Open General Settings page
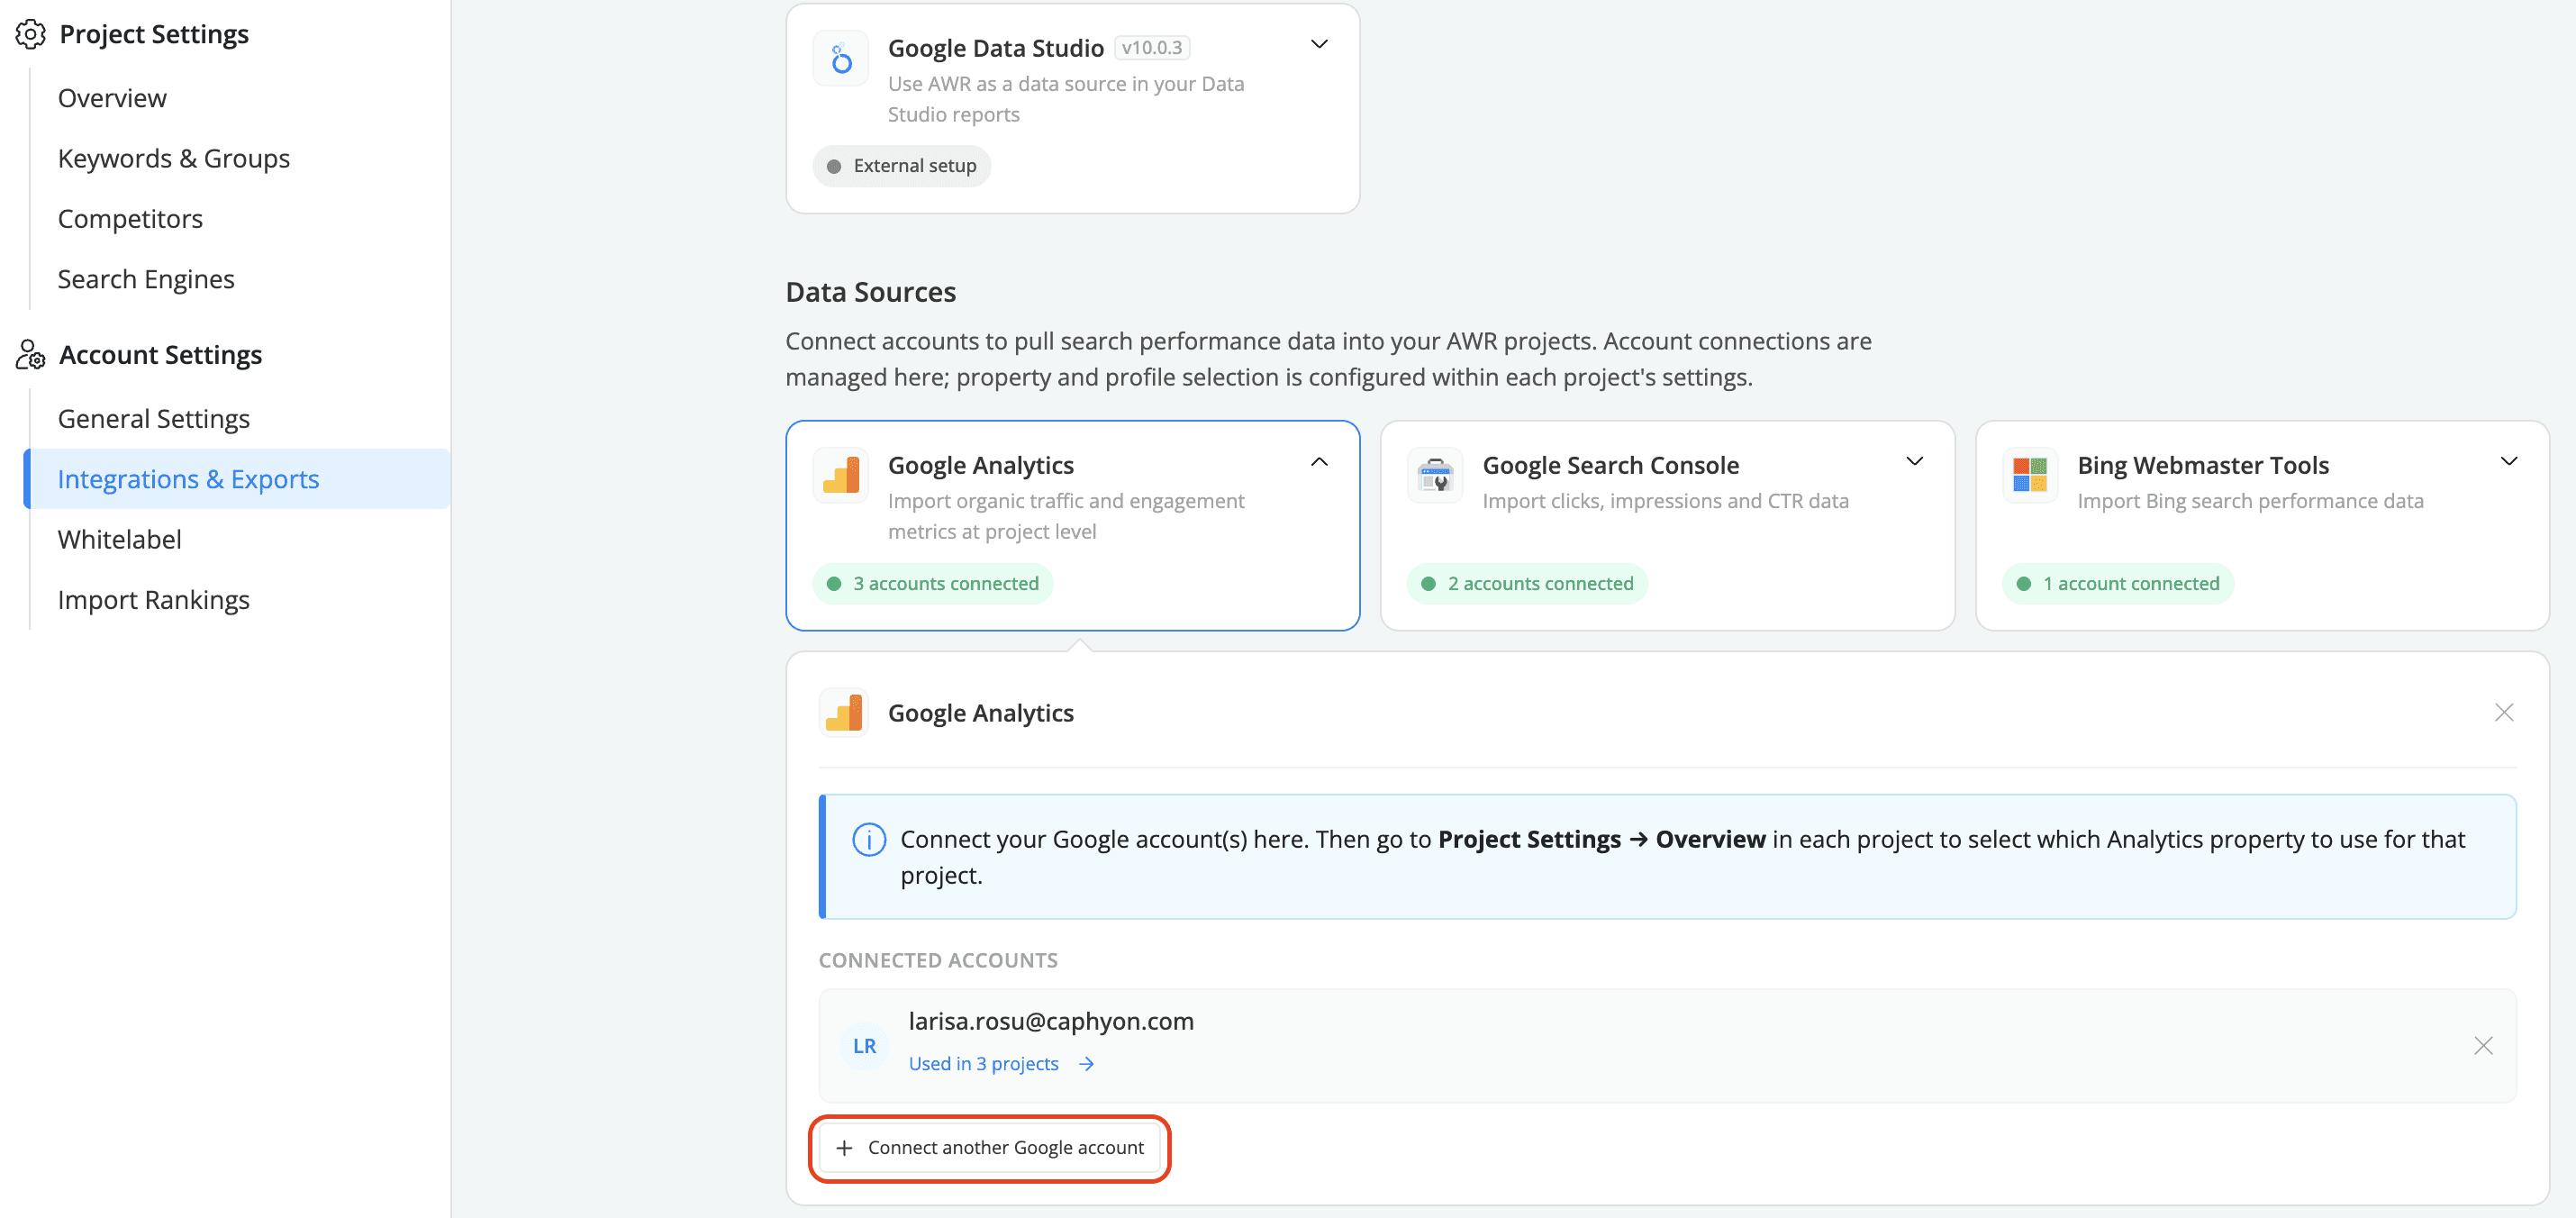The height and width of the screenshot is (1218, 2576). pos(154,419)
